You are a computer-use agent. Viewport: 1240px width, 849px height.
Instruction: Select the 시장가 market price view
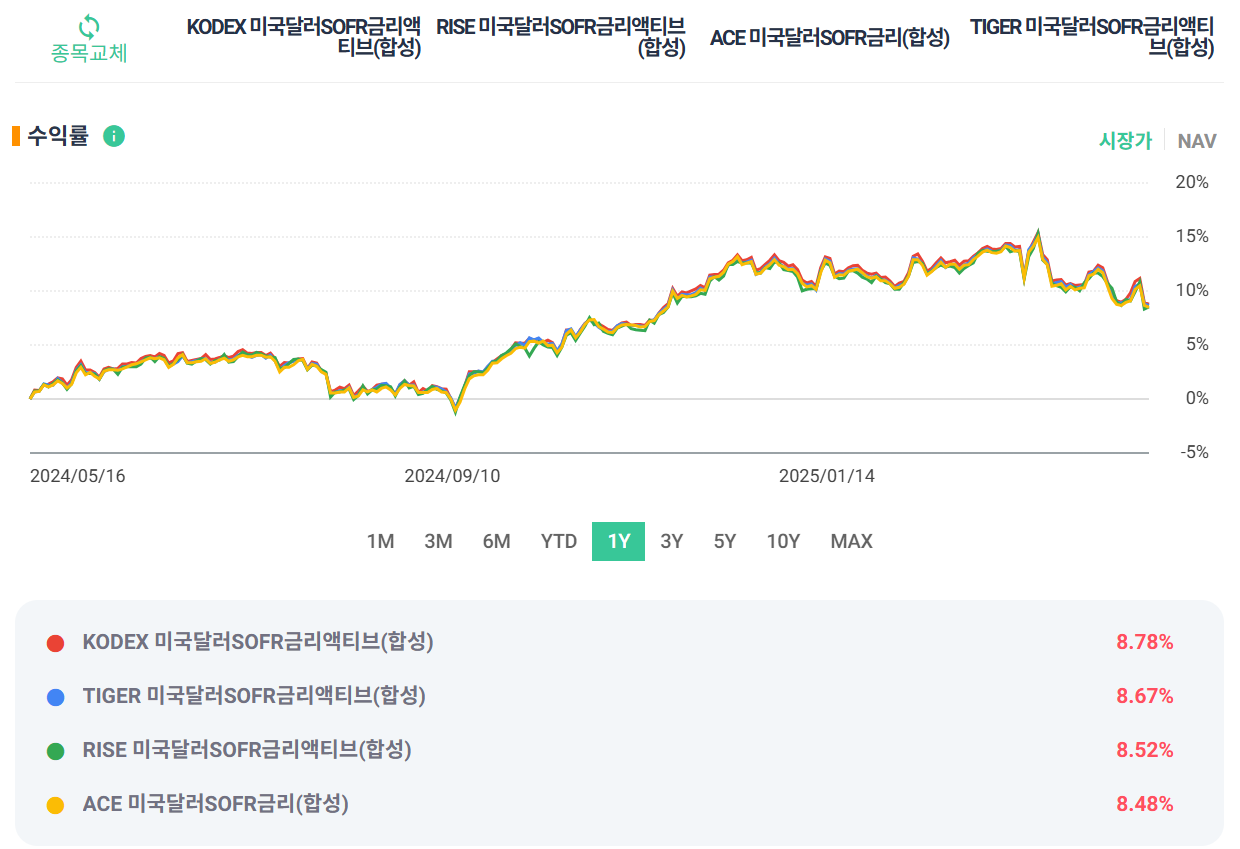[x=1126, y=141]
